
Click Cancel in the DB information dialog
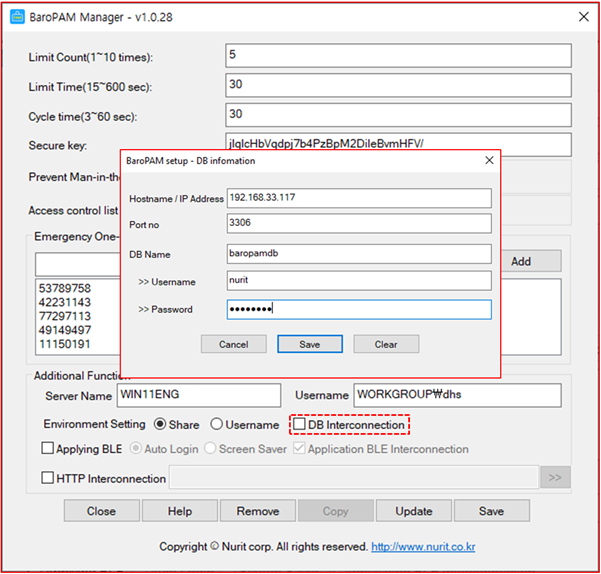[233, 344]
